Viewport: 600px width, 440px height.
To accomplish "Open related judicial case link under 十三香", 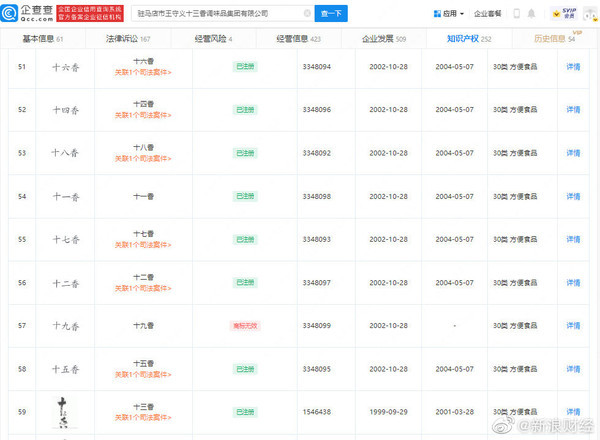I will [x=143, y=417].
